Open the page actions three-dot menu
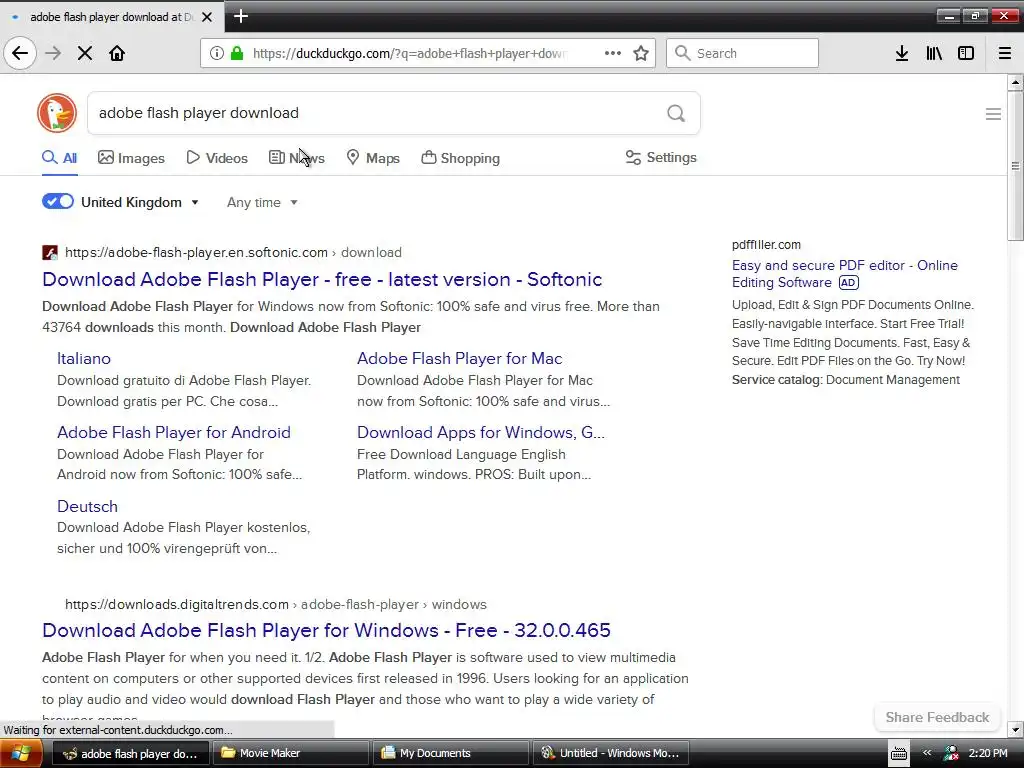Viewport: 1024px width, 768px height. (x=613, y=53)
